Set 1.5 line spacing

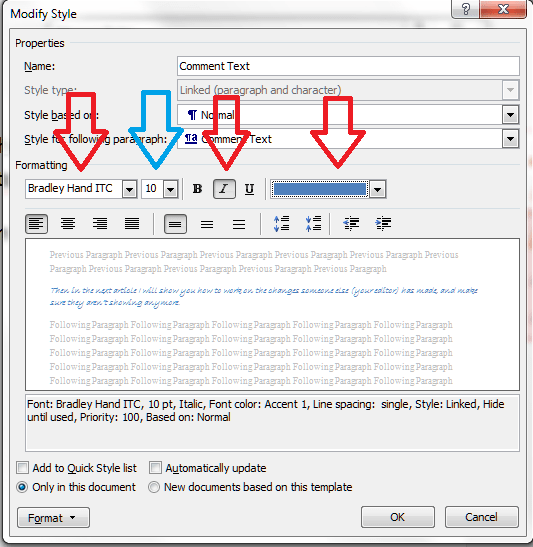tap(207, 224)
